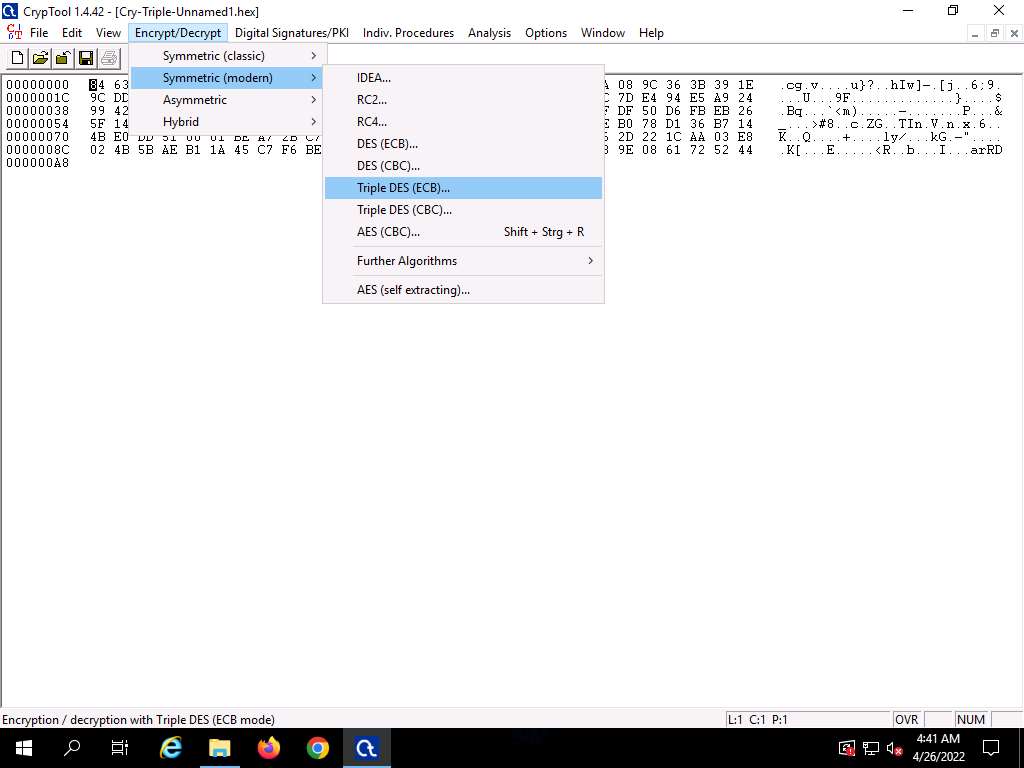This screenshot has width=1024, height=768.
Task: Open File Explorer from the taskbar
Action: coord(219,747)
